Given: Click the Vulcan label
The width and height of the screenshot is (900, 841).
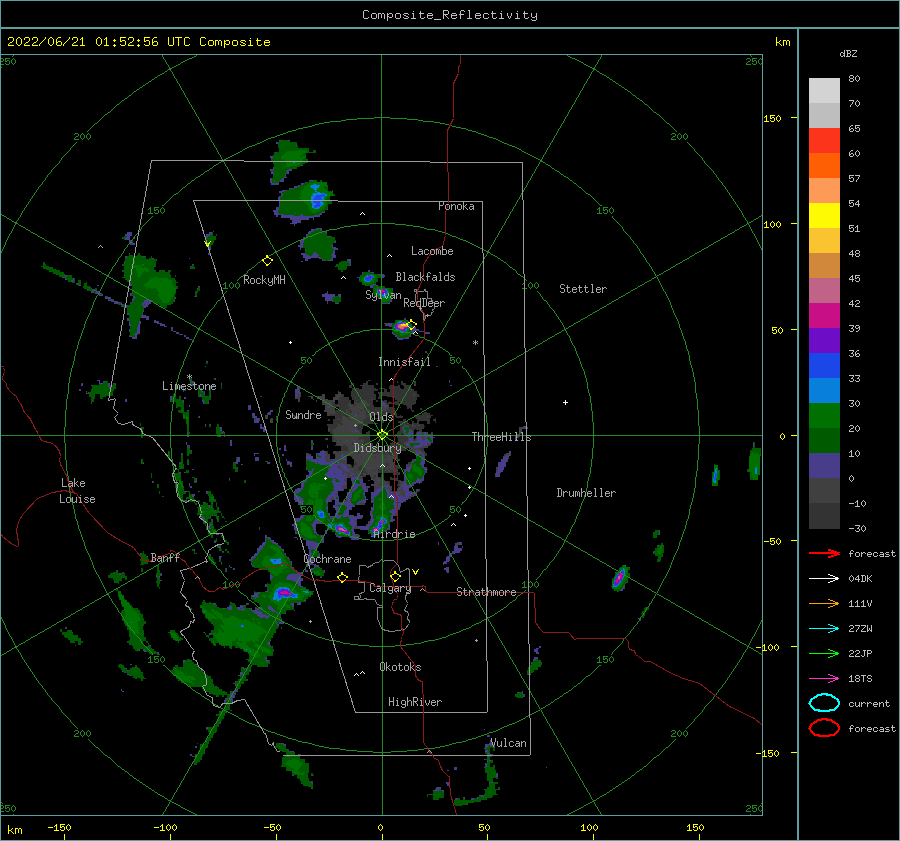Looking at the screenshot, I should (508, 743).
